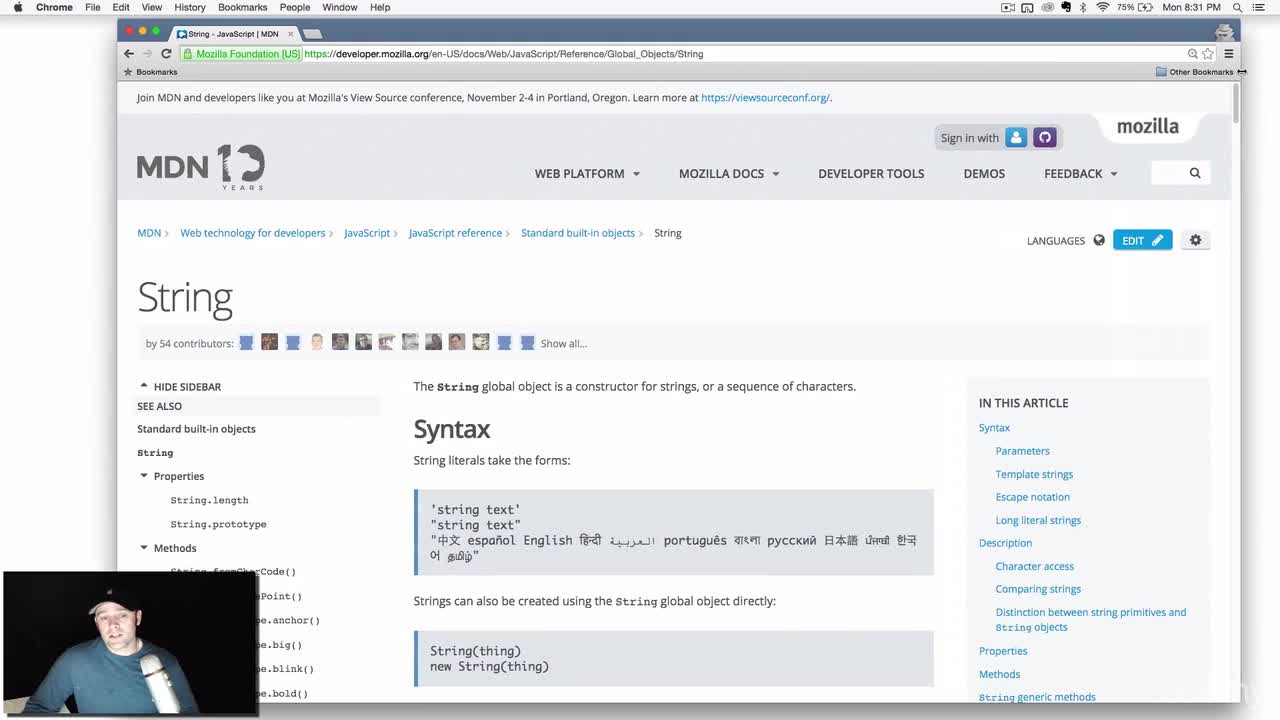Open the People menu

point(295,7)
